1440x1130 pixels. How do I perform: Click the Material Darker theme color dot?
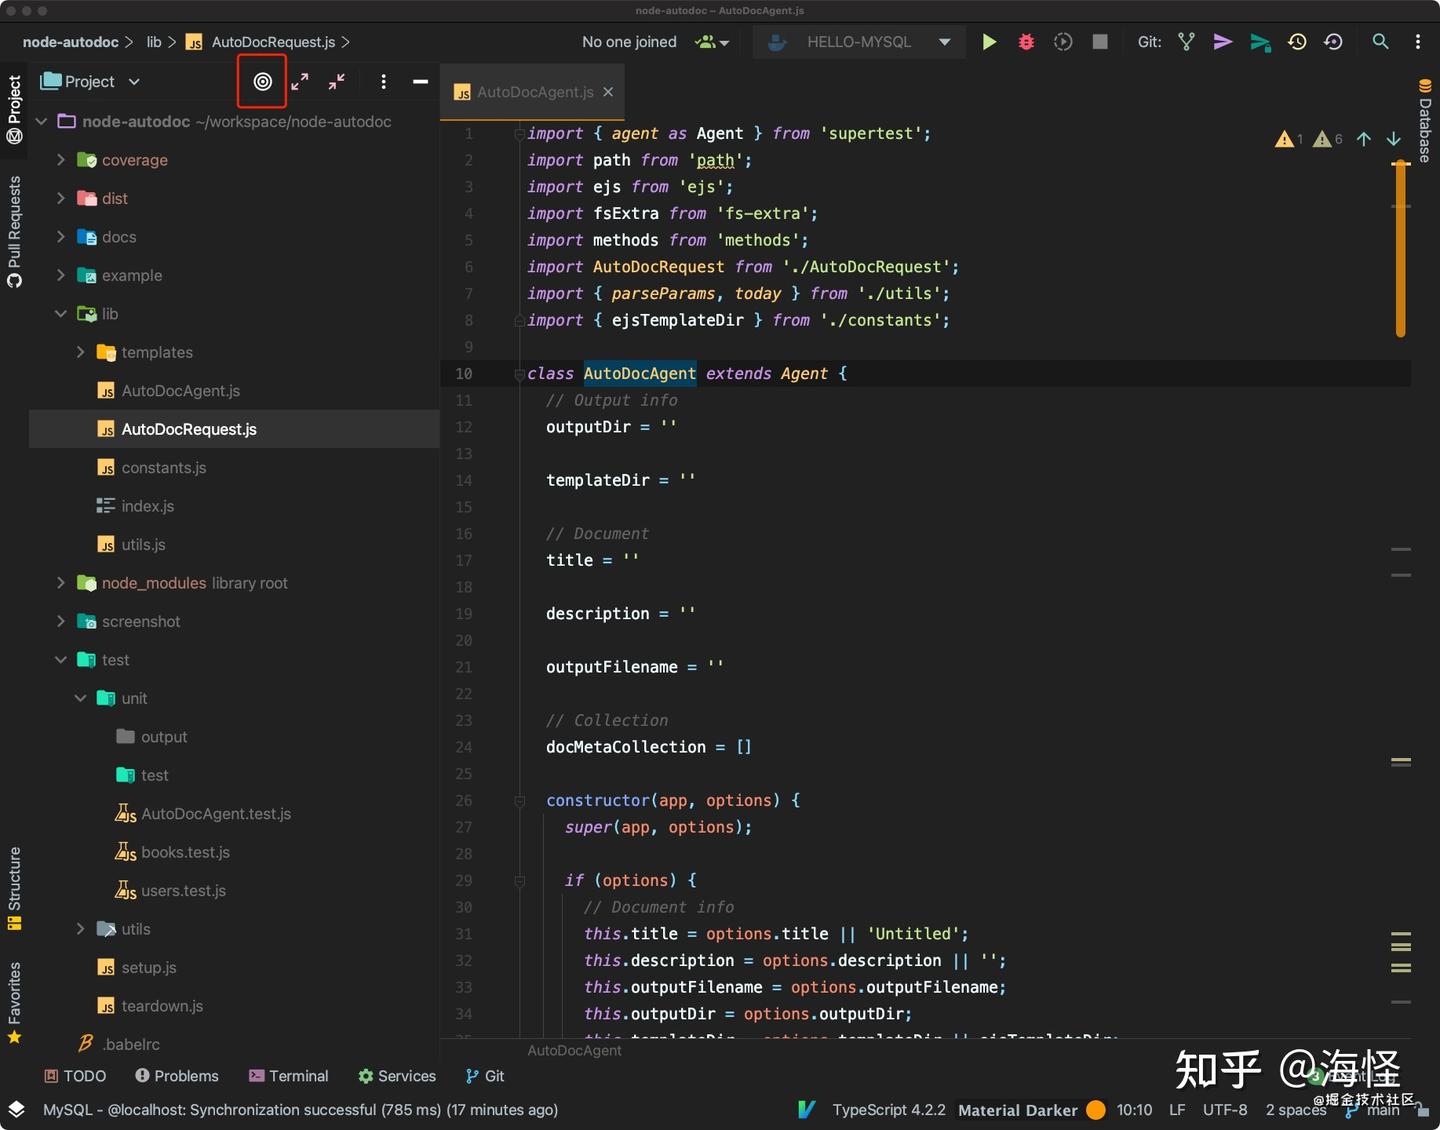coord(1095,1109)
